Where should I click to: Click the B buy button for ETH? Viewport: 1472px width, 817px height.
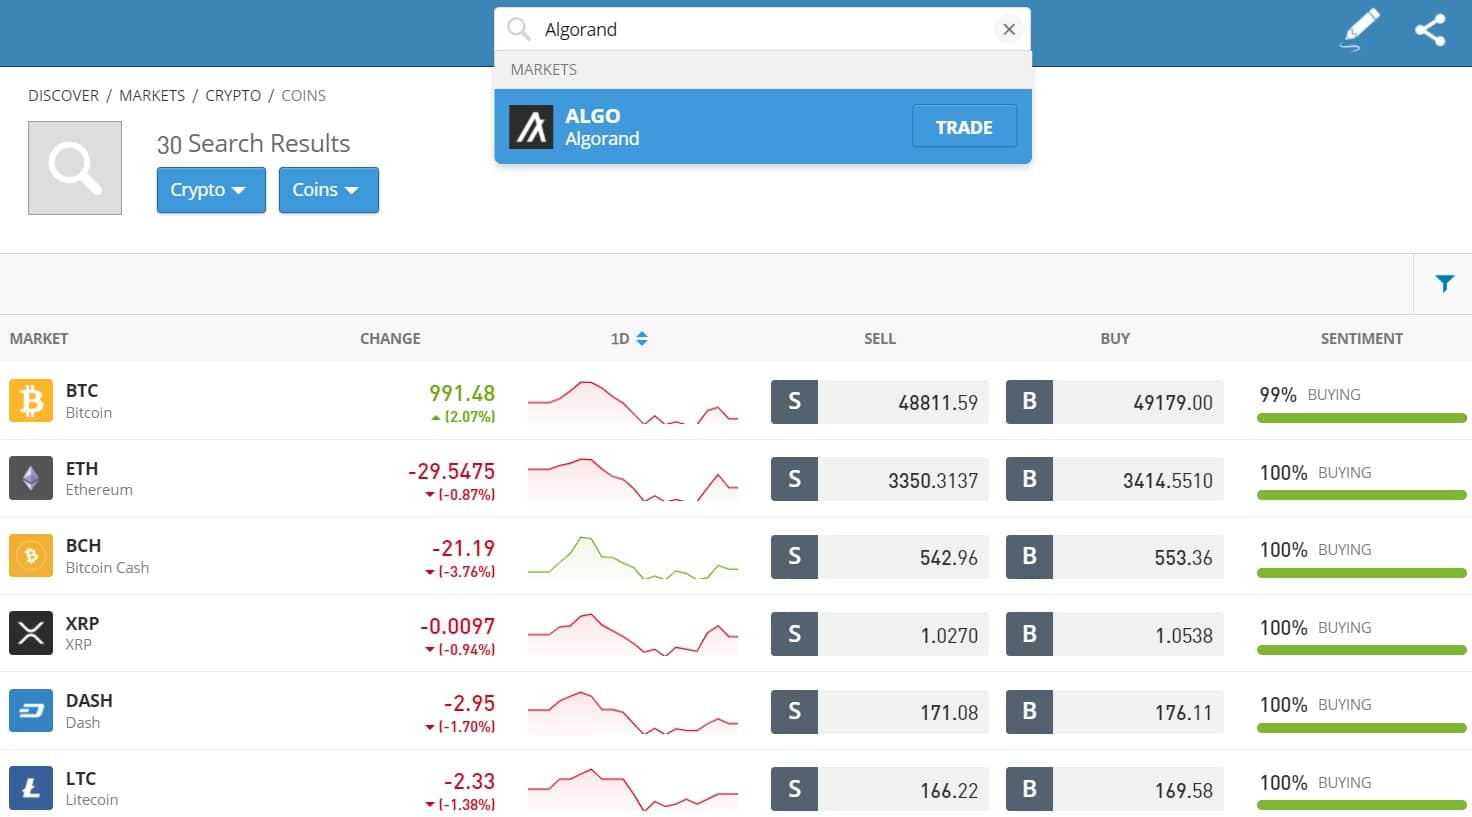click(x=1029, y=479)
